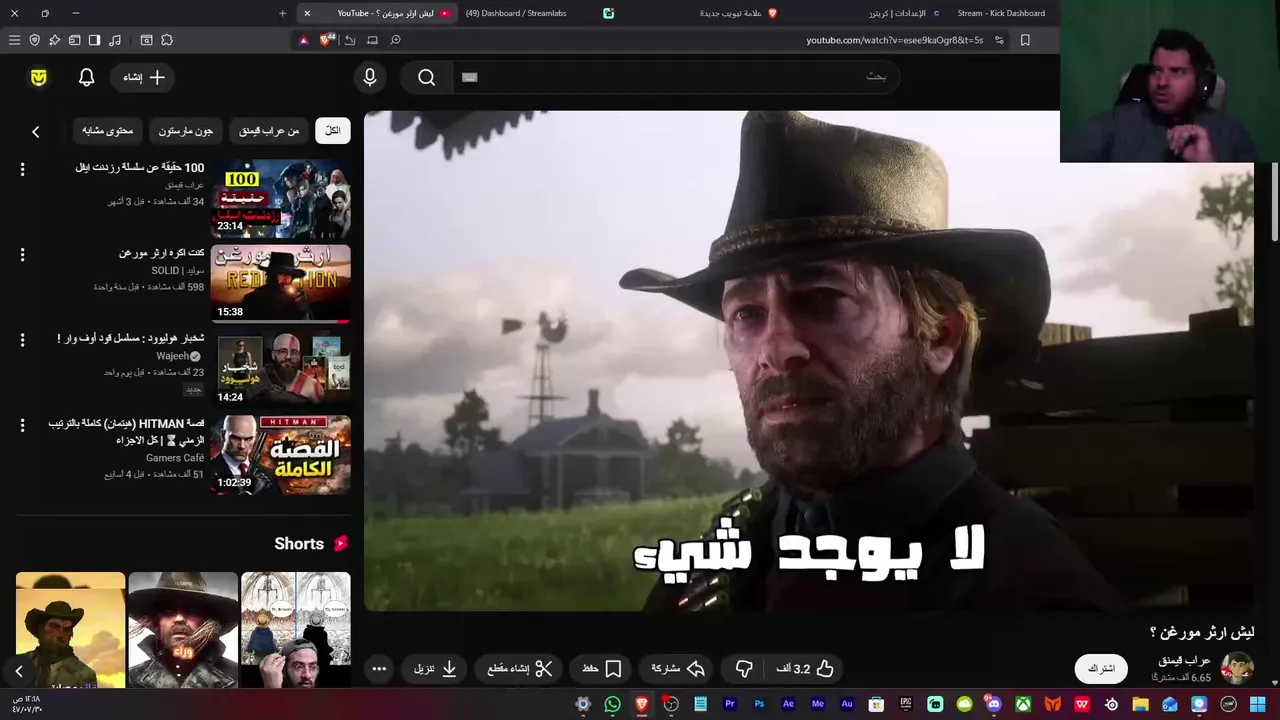
Task: Click the إنشاء create button
Action: (x=143, y=77)
